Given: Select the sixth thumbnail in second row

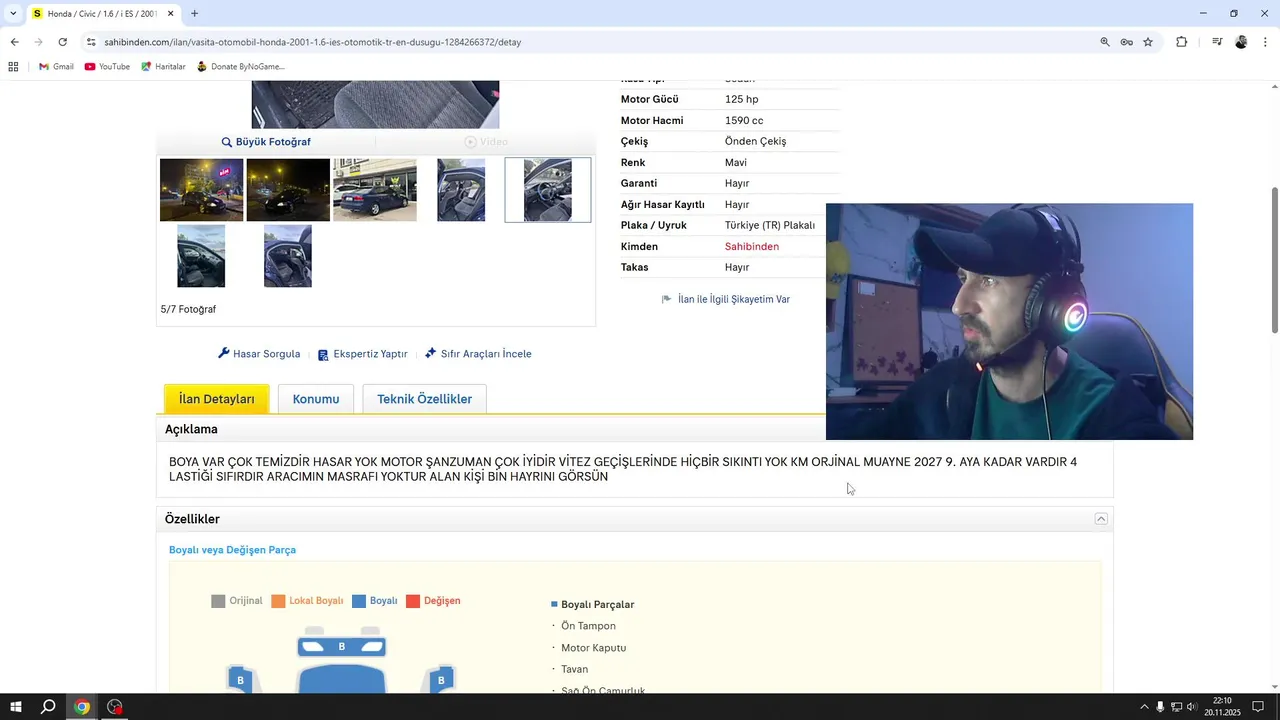Looking at the screenshot, I should click(x=201, y=256).
